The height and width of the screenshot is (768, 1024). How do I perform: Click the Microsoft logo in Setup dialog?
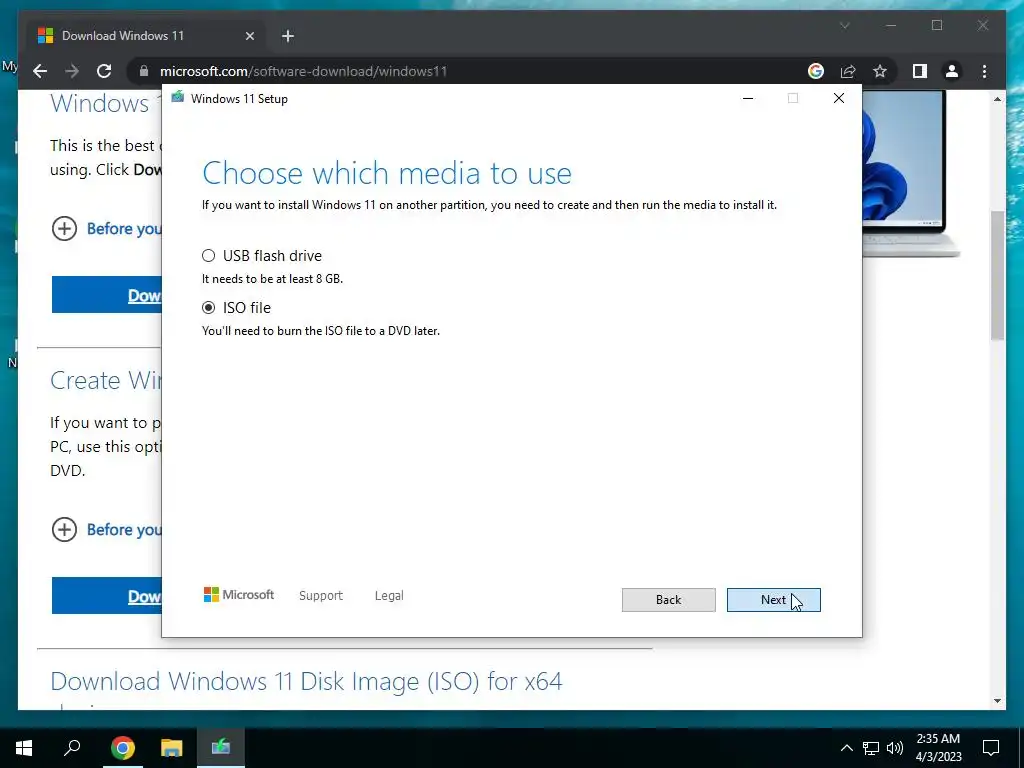pos(239,594)
